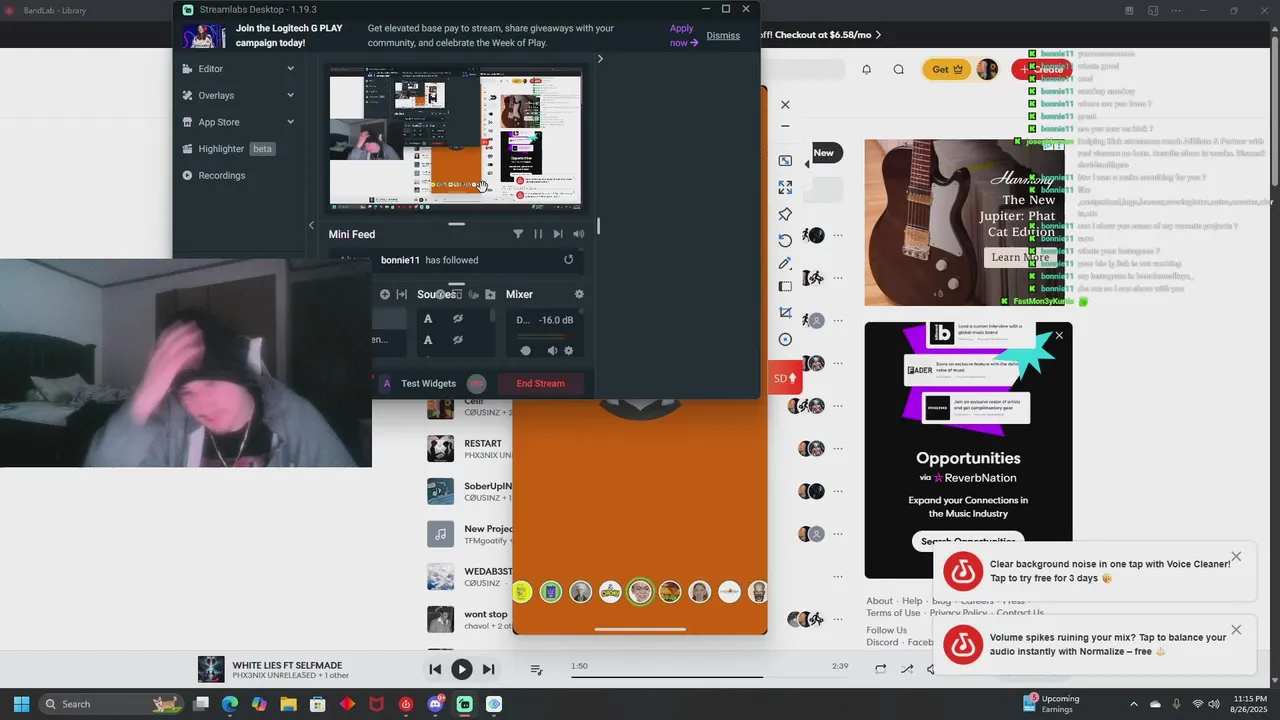
Task: Pin the phone mirror window on top
Action: tap(785, 214)
